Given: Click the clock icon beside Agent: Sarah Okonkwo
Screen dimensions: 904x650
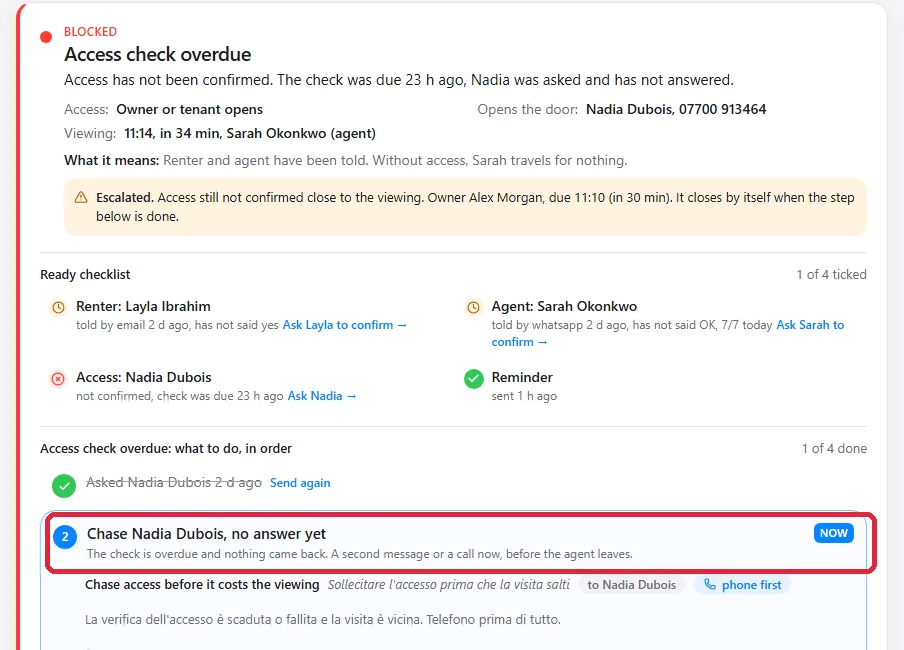Looking at the screenshot, I should click(473, 307).
